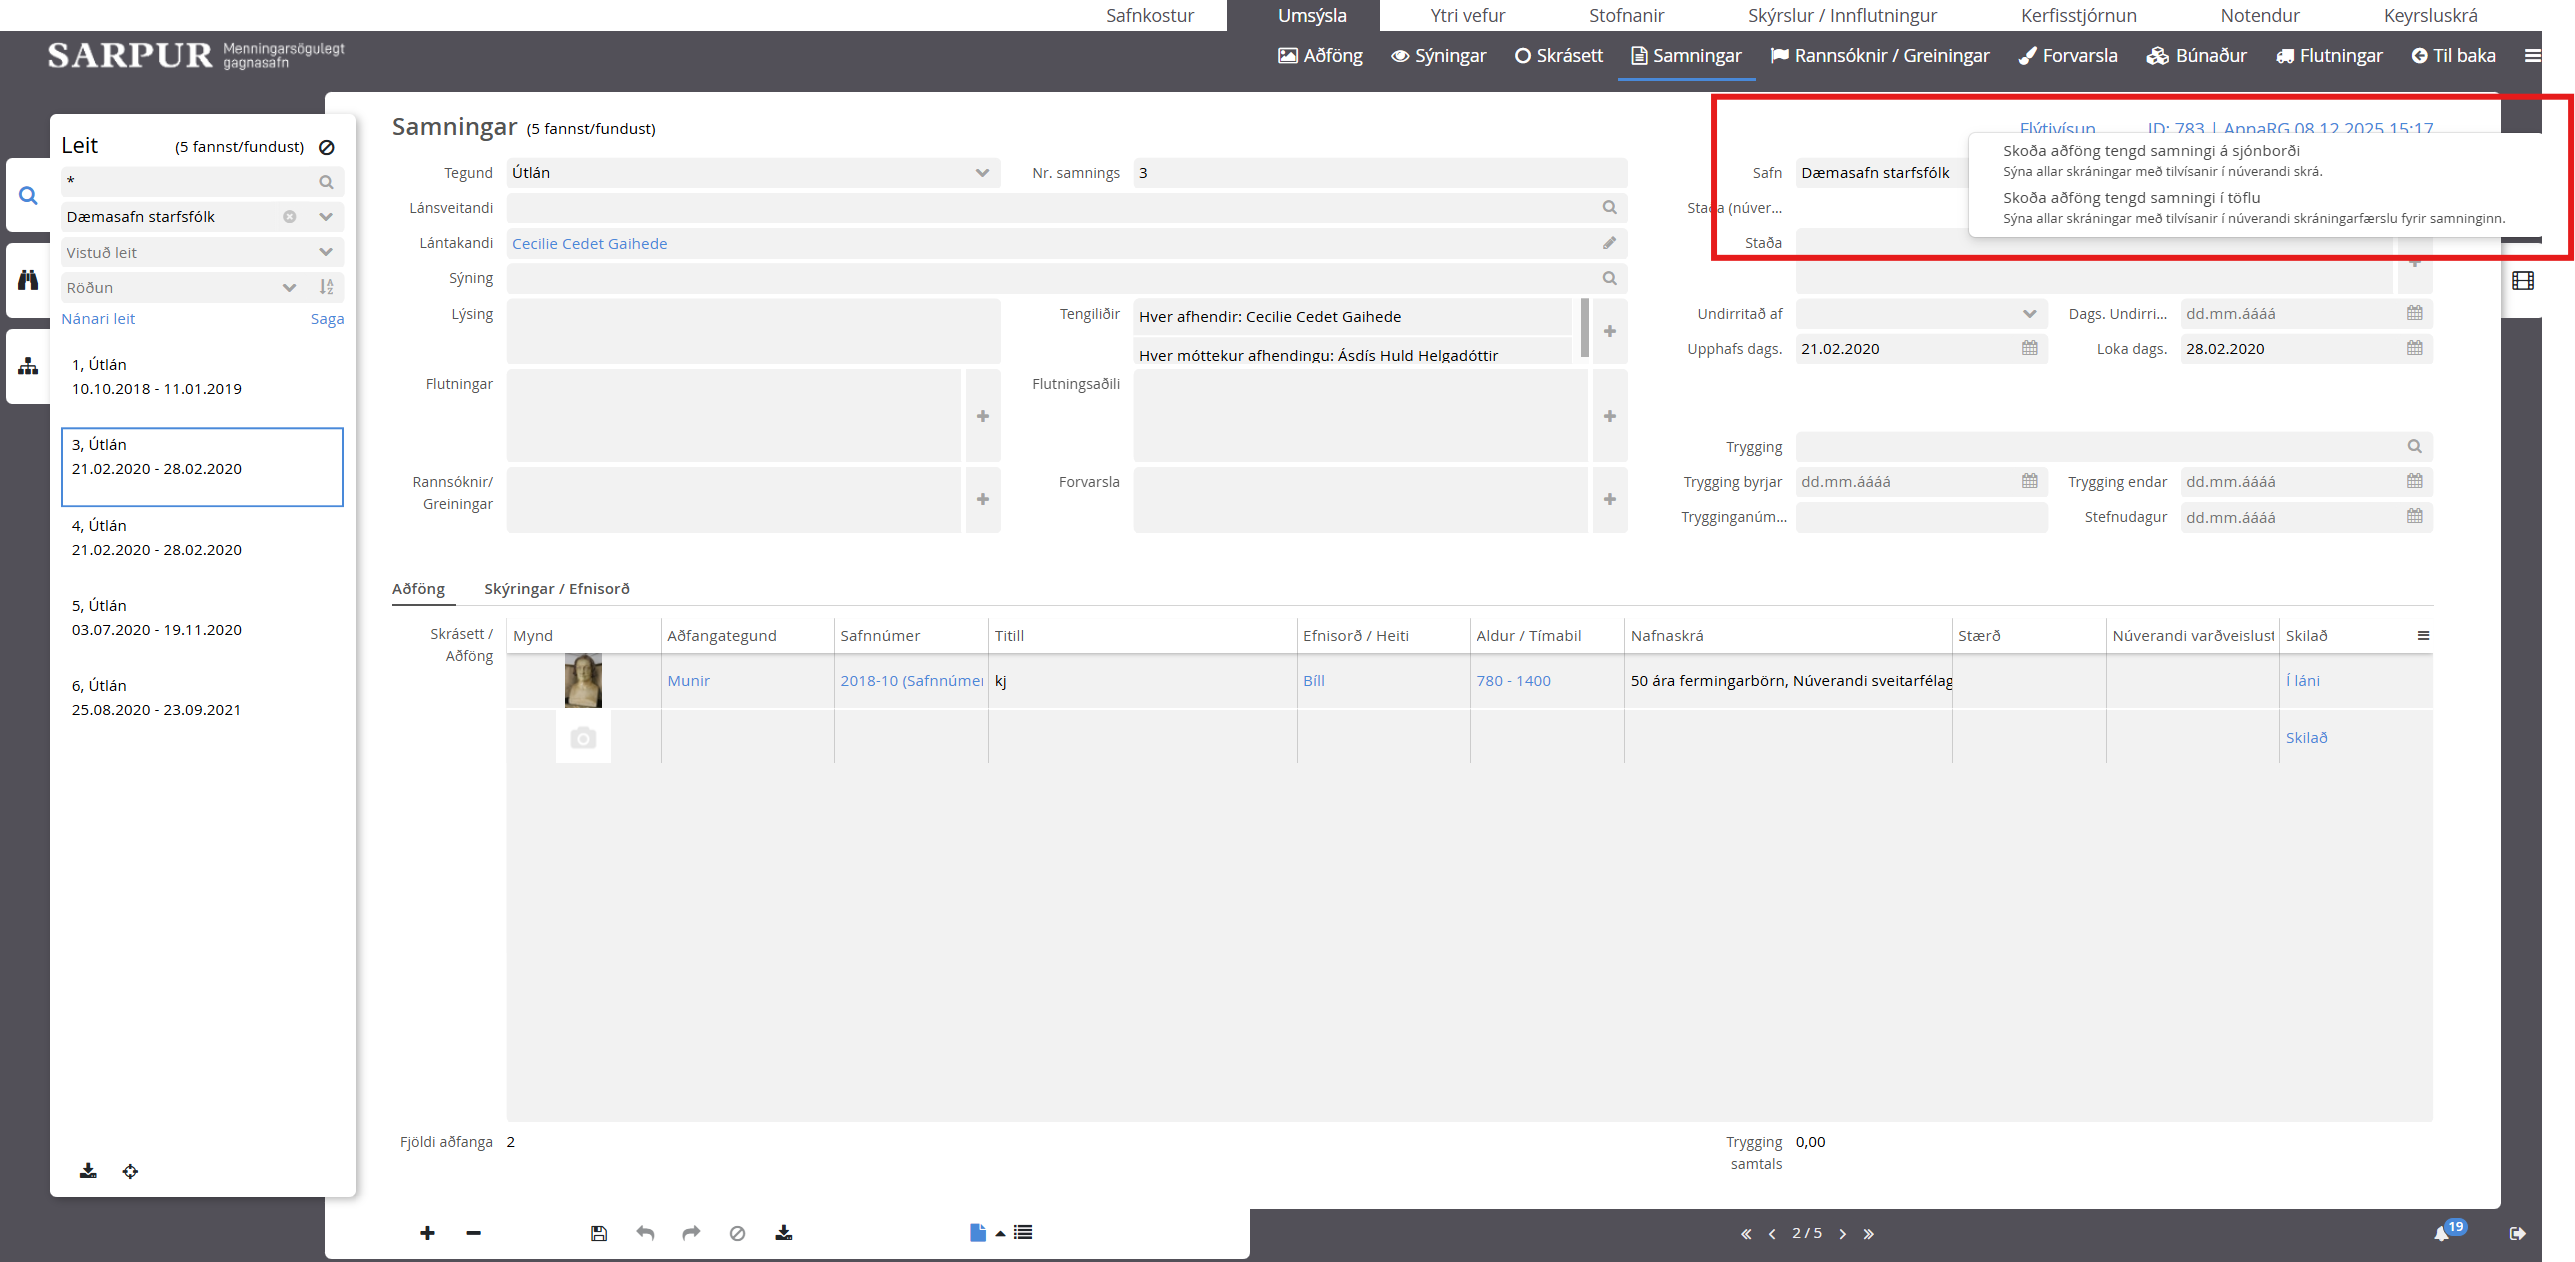Open notifications bell with 19 badge

coord(2442,1233)
